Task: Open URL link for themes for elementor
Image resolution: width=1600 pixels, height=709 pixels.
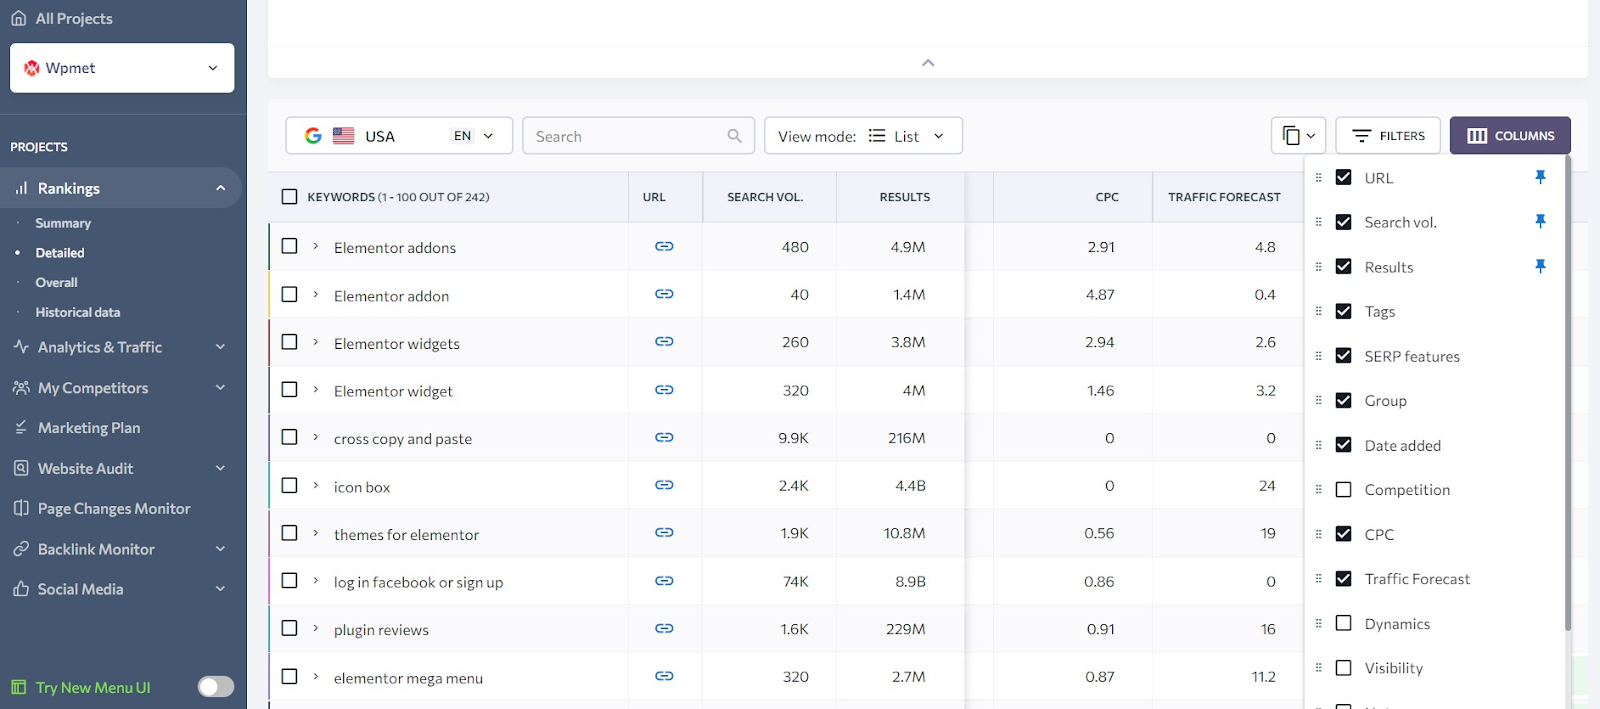Action: click(664, 533)
